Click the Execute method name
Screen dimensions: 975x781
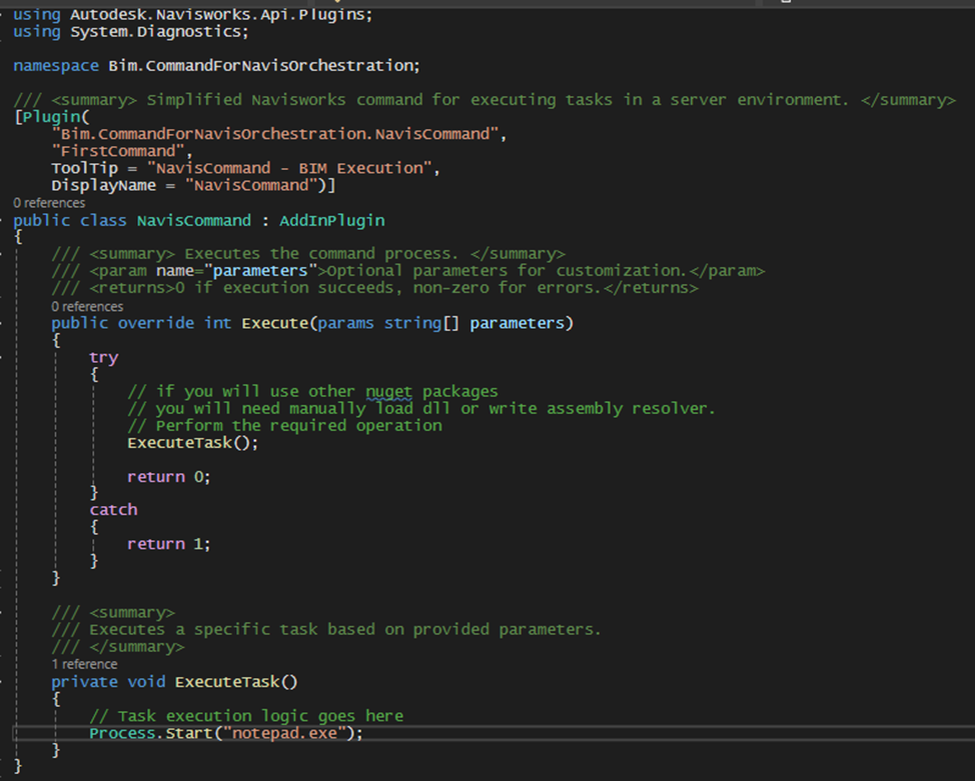[275, 323]
